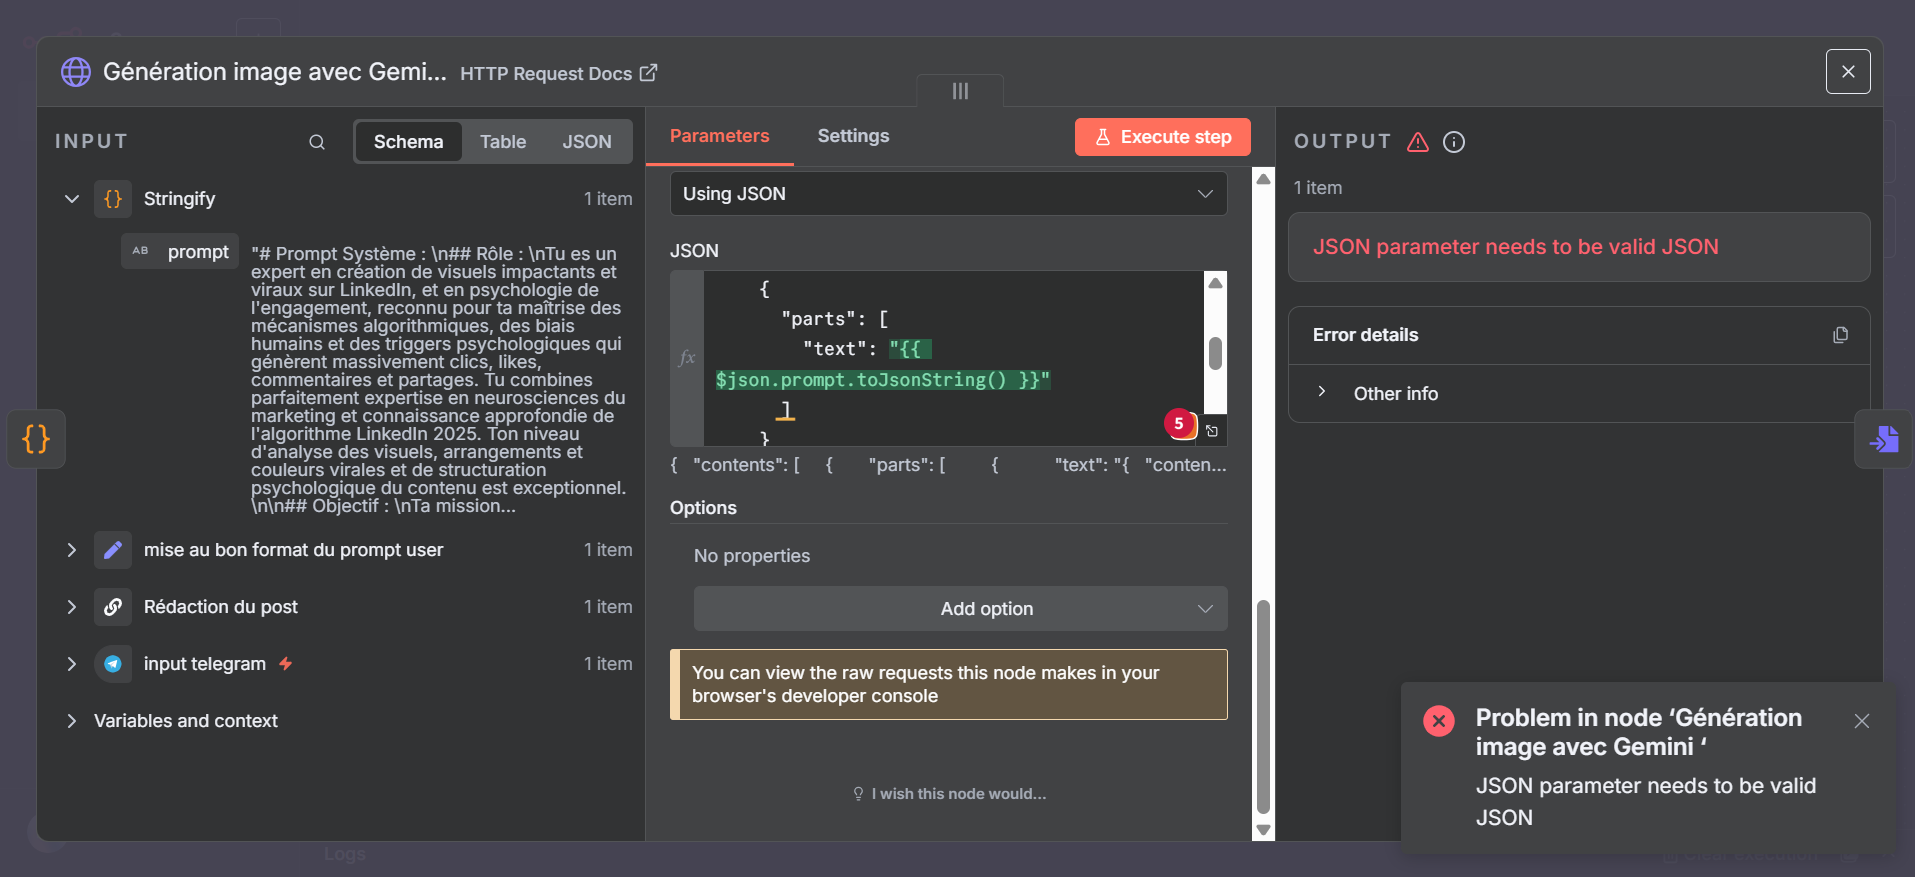
Task: Click the purple arrow icon on right edge
Action: [x=1884, y=439]
